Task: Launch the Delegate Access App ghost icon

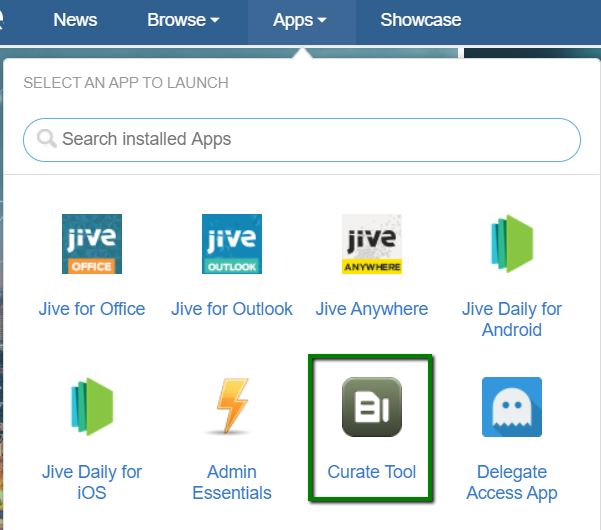Action: 512,407
